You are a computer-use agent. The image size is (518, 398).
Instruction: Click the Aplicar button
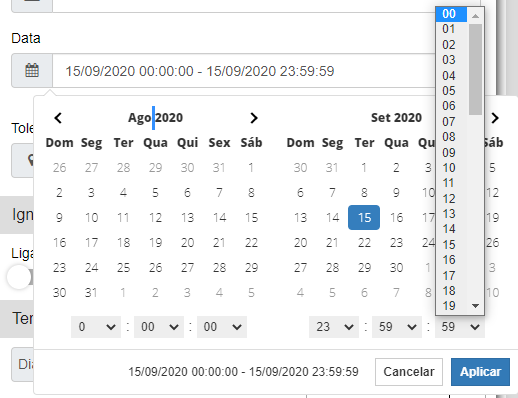coord(480,372)
